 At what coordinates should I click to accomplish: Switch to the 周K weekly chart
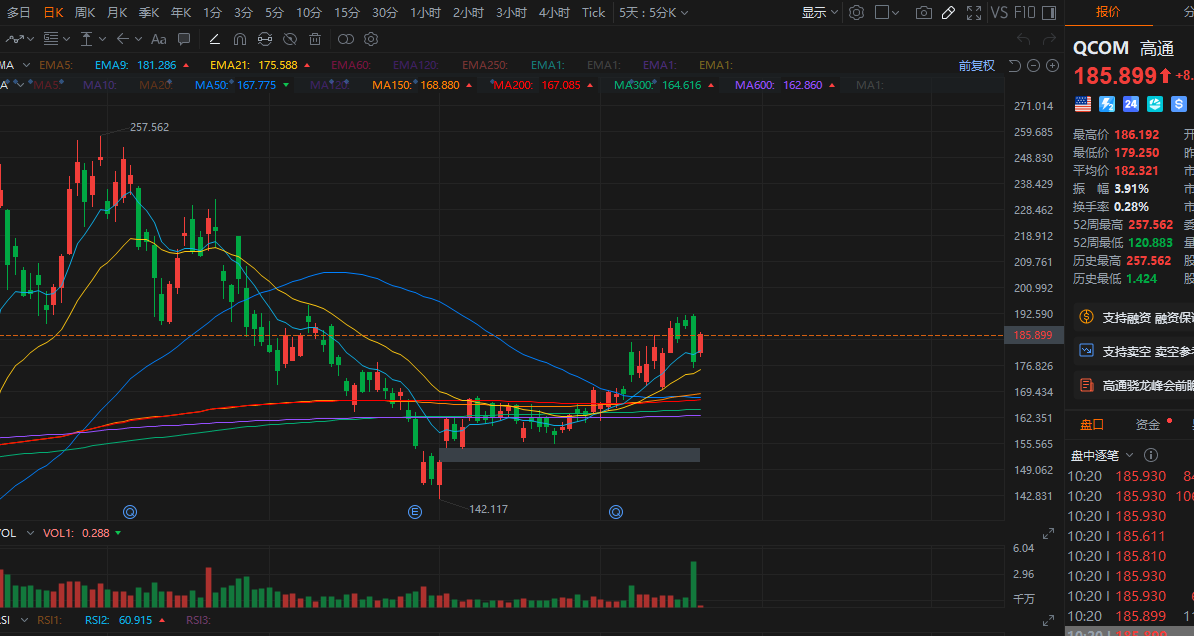pyautogui.click(x=85, y=12)
